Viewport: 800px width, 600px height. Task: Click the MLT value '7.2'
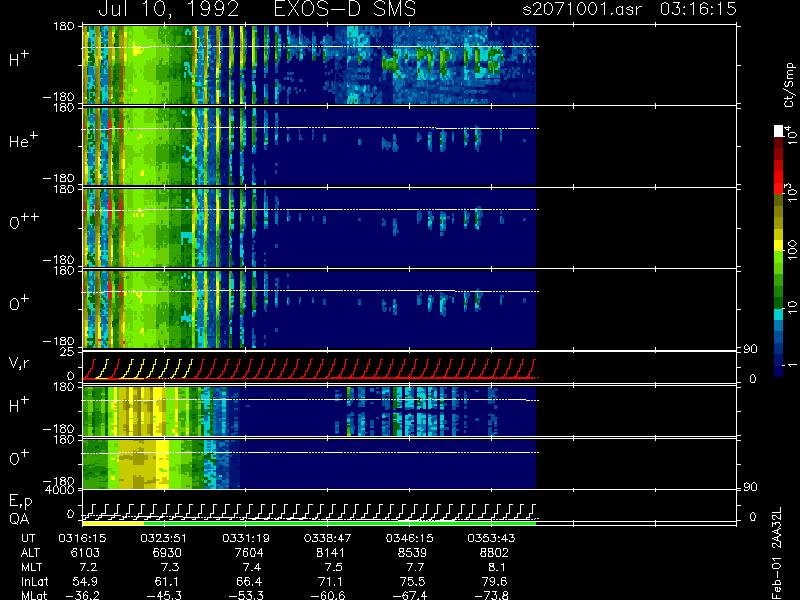pos(88,567)
